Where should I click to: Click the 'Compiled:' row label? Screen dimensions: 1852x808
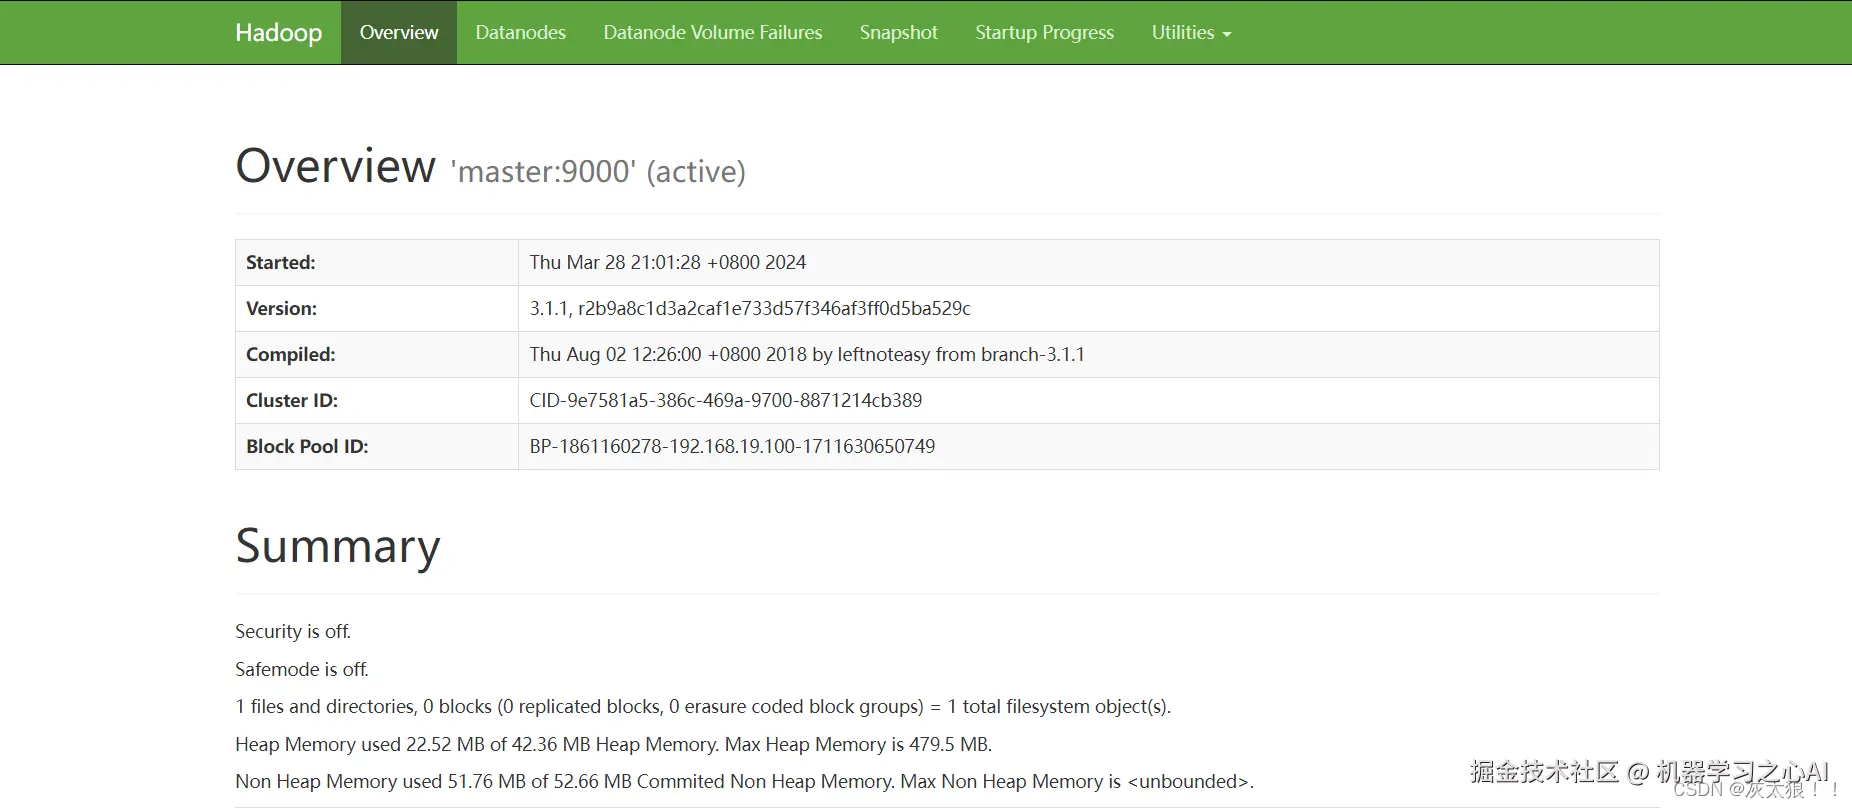click(x=291, y=354)
